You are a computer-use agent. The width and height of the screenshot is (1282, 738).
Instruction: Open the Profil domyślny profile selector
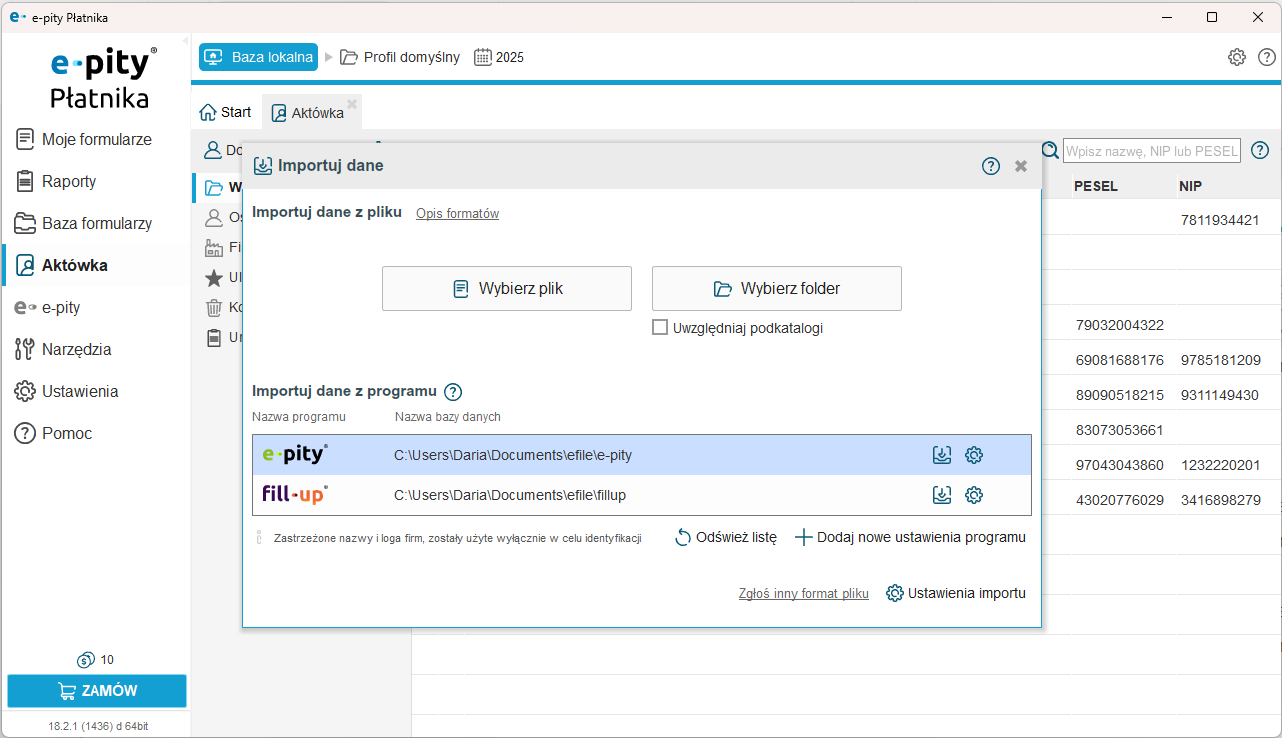(x=400, y=57)
